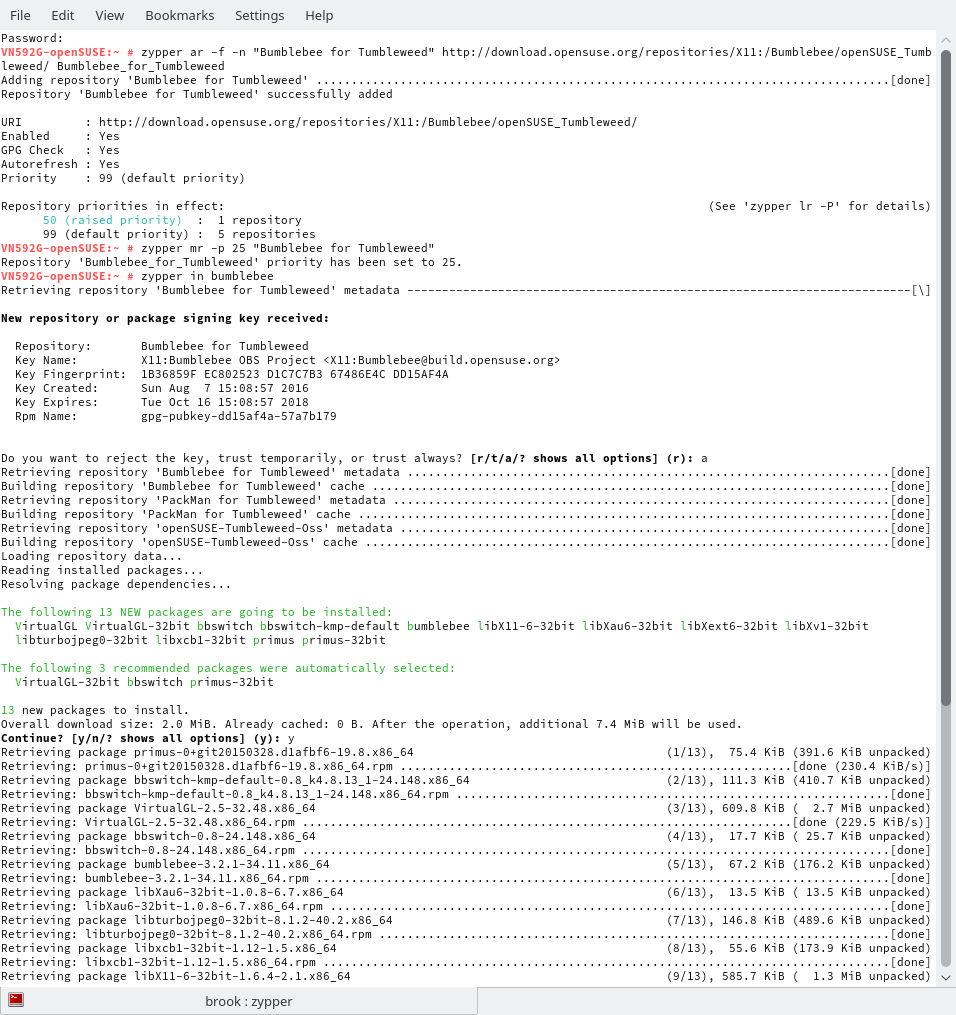This screenshot has height=1015, width=956.
Task: Click 'libturbojpeg0-32bit' in package list
Action: tap(81, 640)
